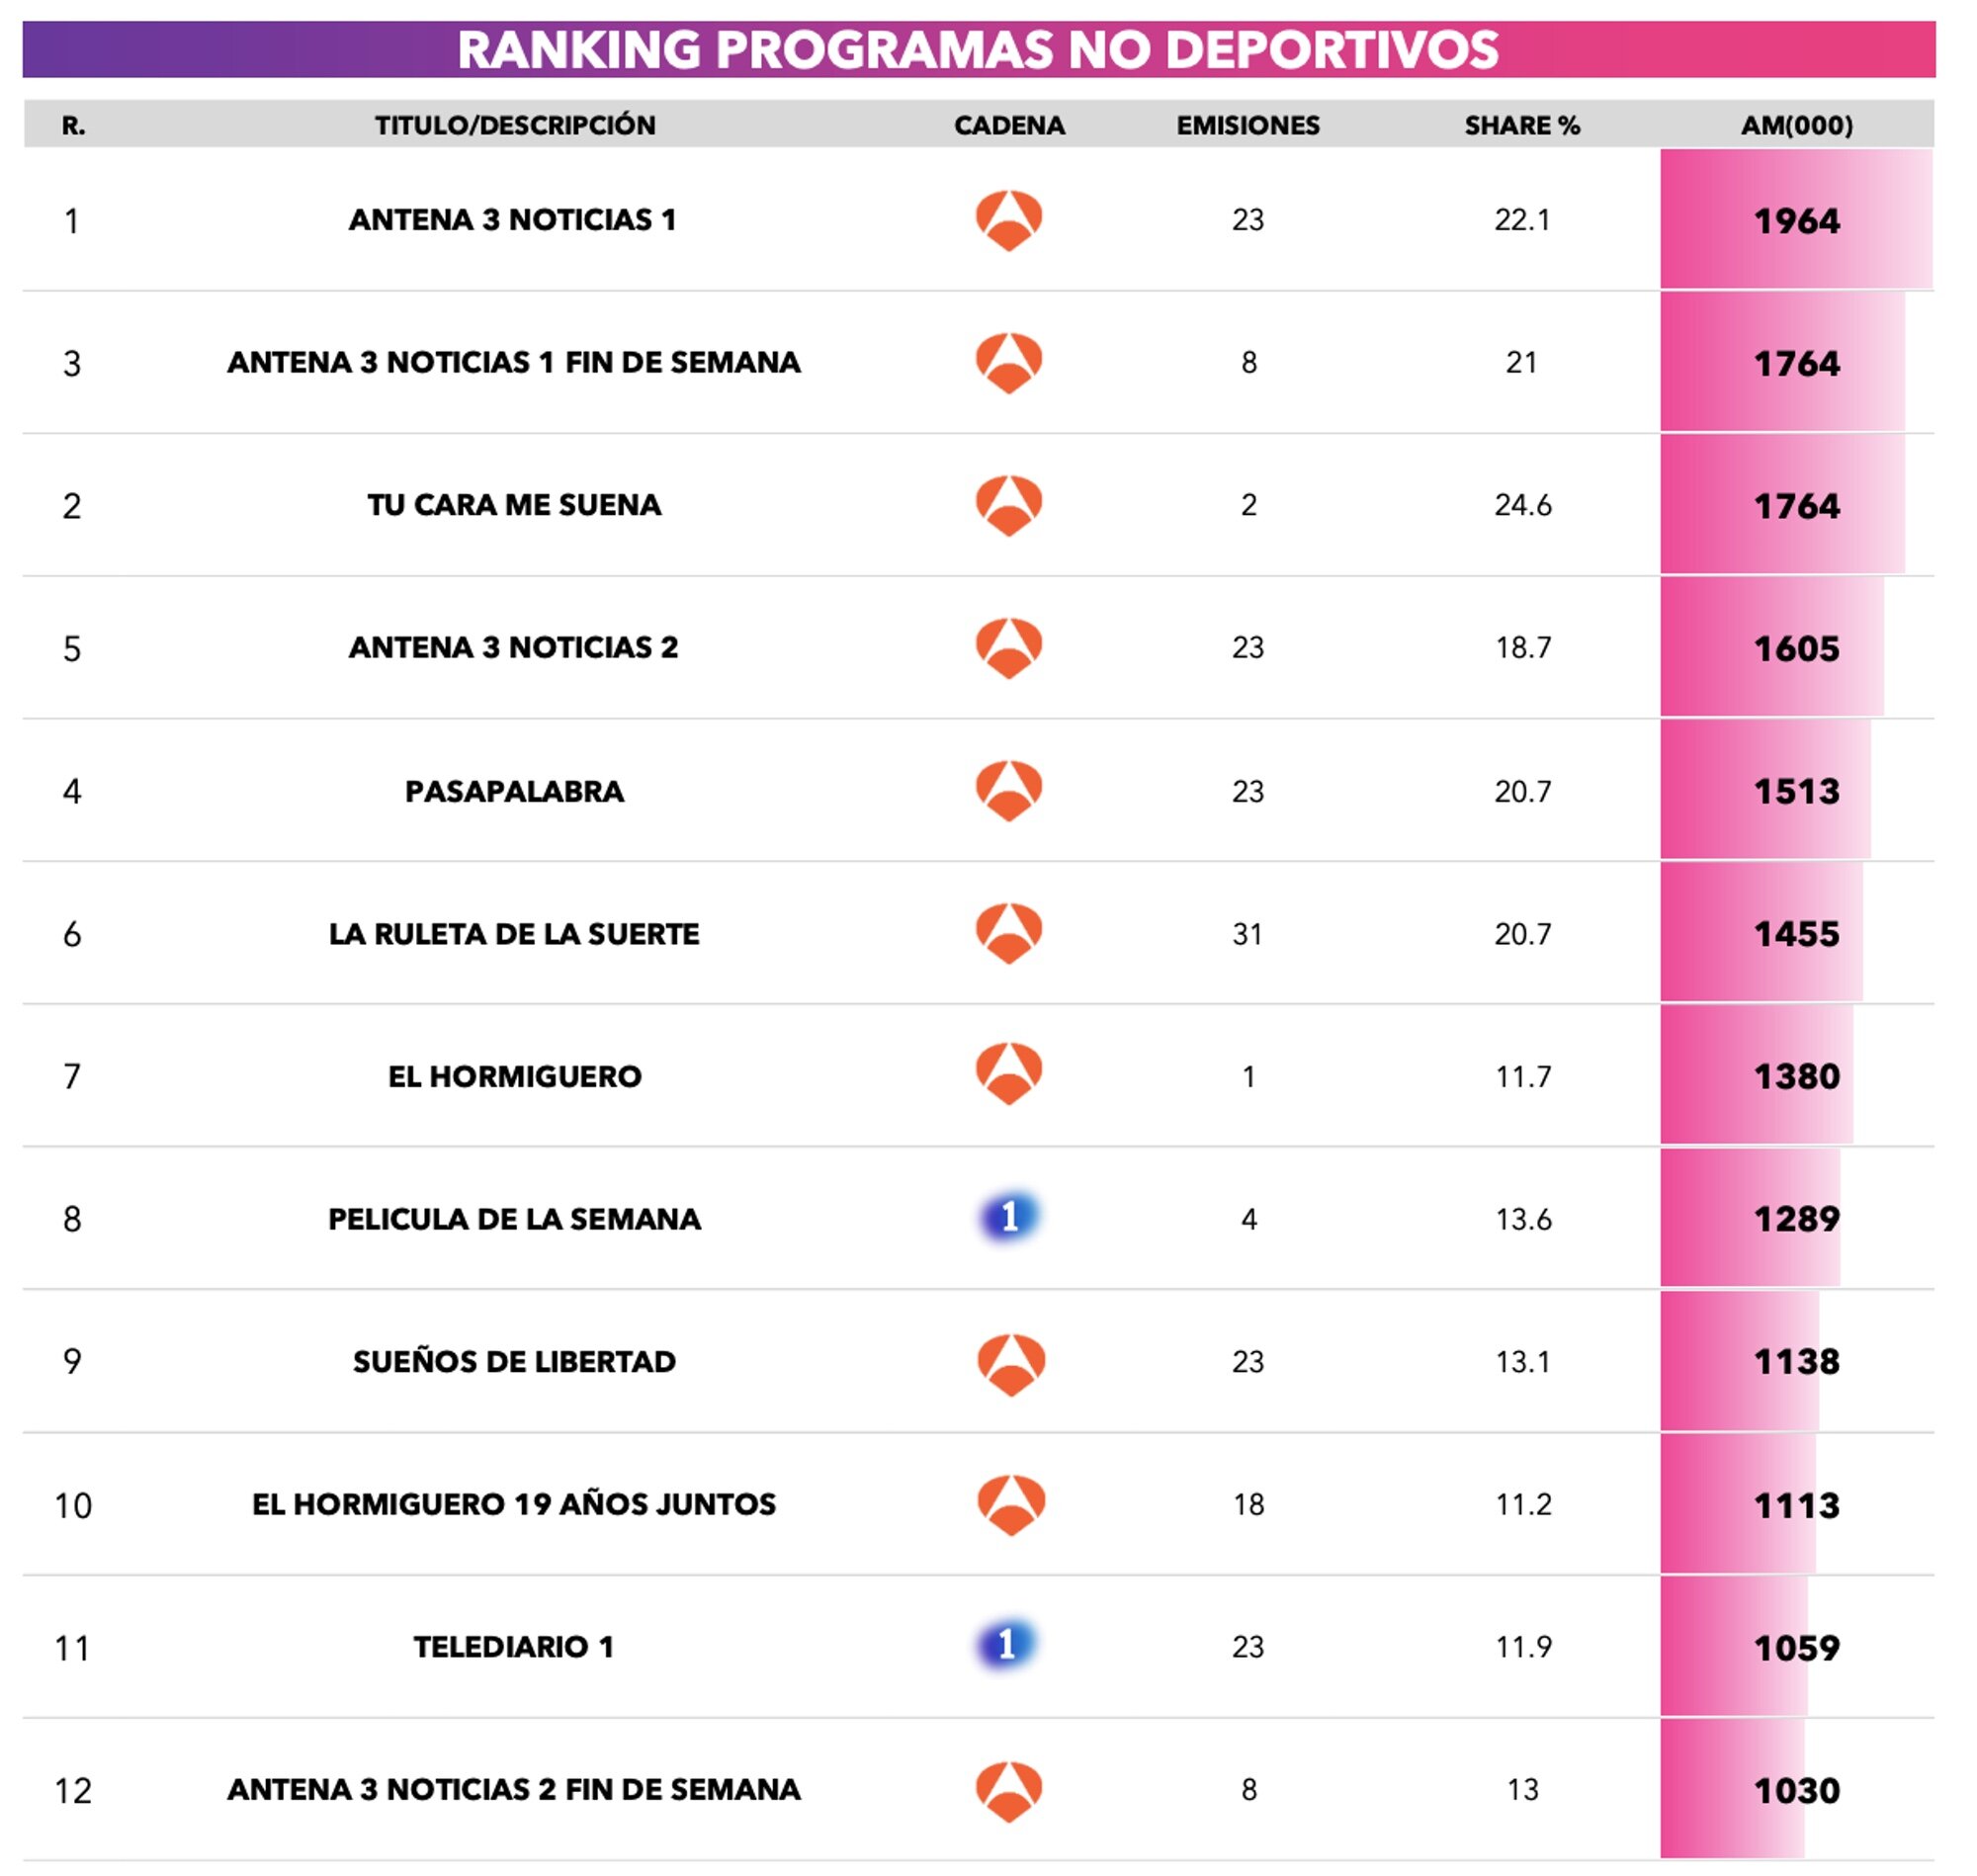Screen dimensions: 1977x1876
Task: Click the 1964 audience bar
Action: (1795, 220)
